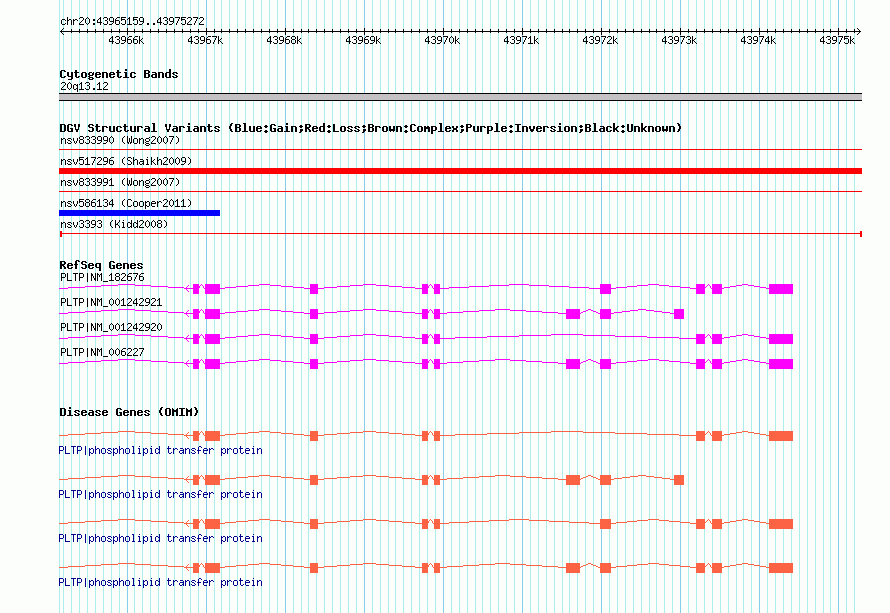Select the 43973k position on the ruler
The image size is (890, 613).
tap(679, 40)
